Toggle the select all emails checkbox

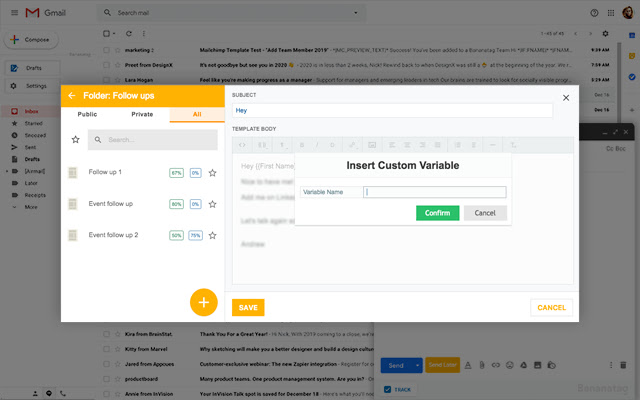coord(107,33)
